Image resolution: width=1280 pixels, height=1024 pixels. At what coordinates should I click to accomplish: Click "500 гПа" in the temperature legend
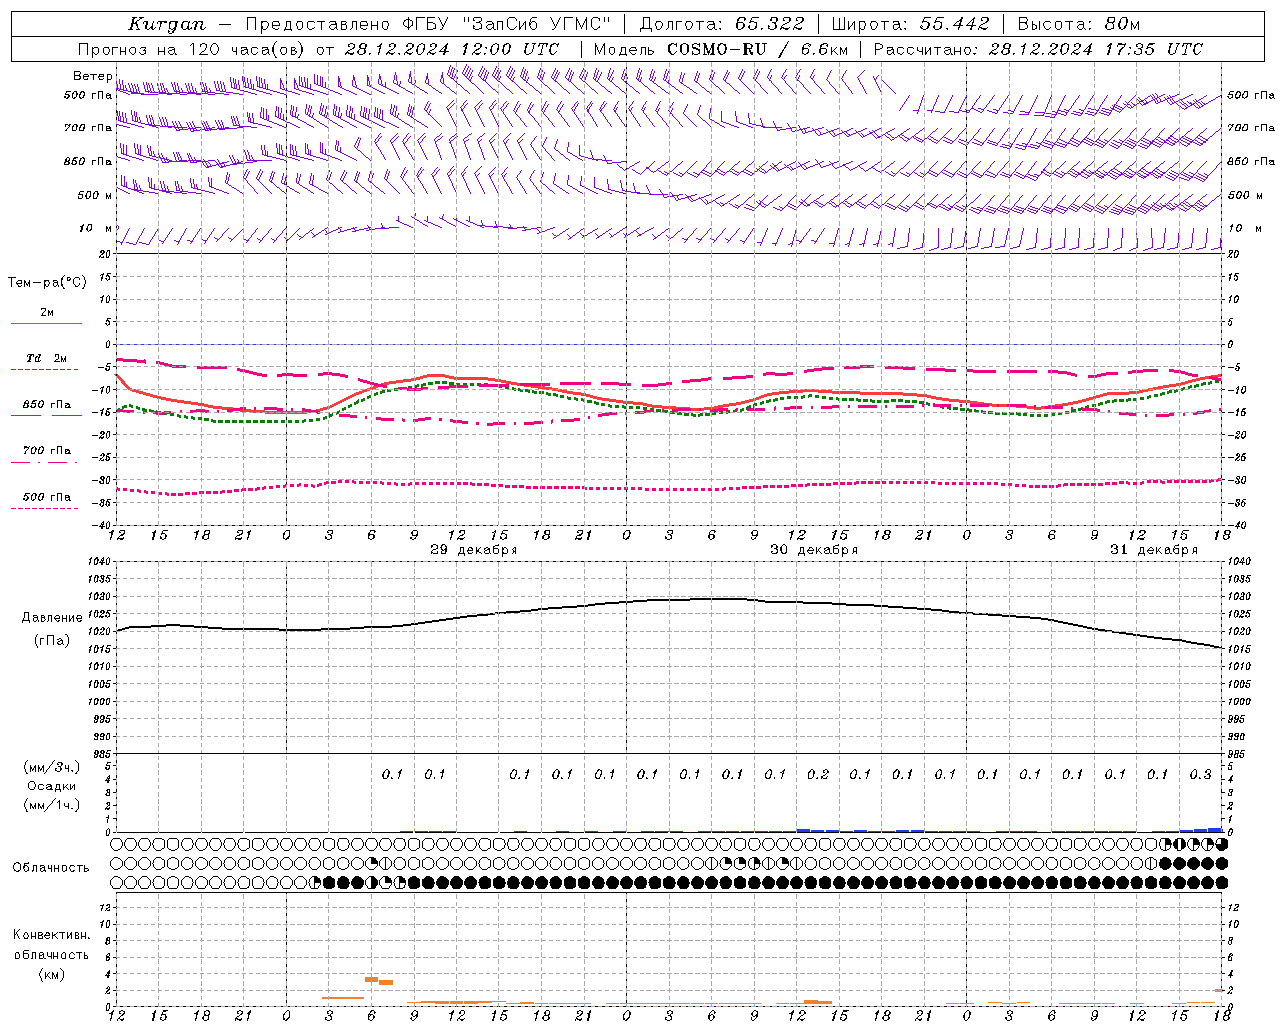(x=47, y=497)
